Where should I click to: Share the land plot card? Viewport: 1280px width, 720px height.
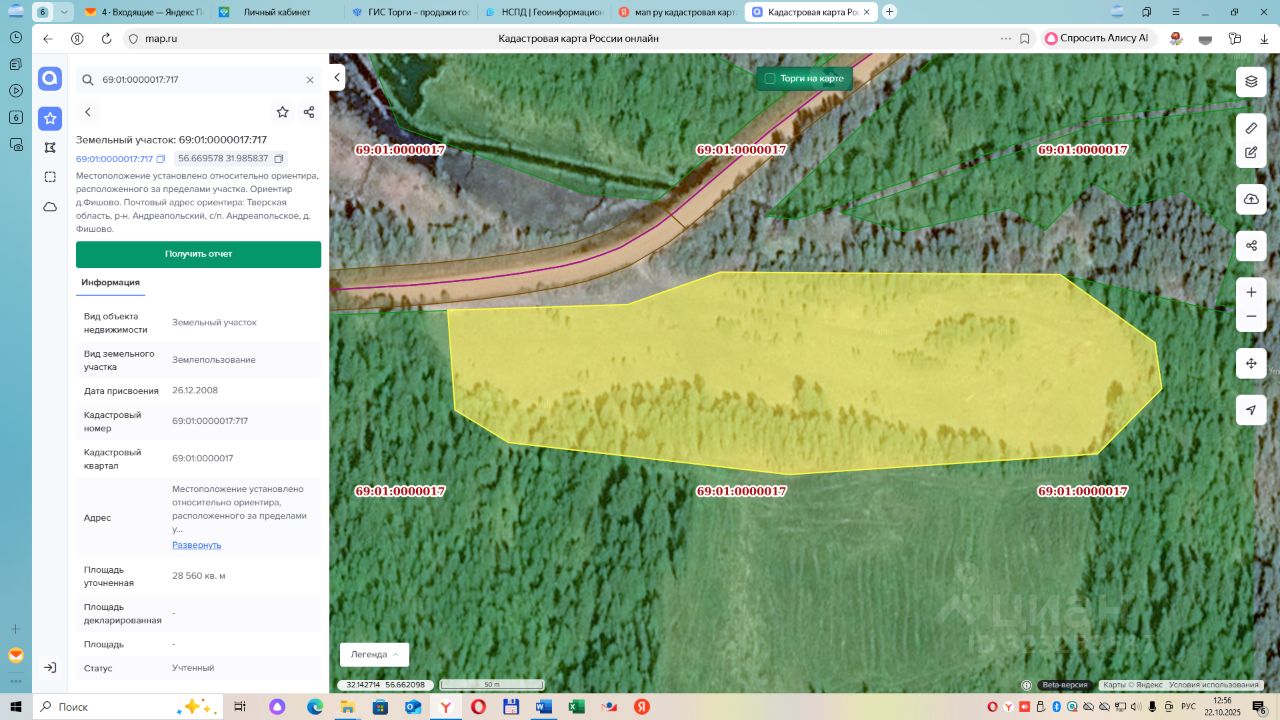pos(309,112)
